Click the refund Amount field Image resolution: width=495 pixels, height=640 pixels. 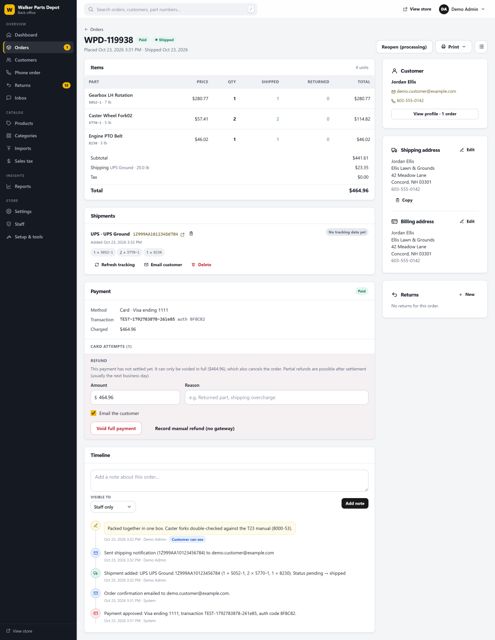pyautogui.click(x=135, y=397)
